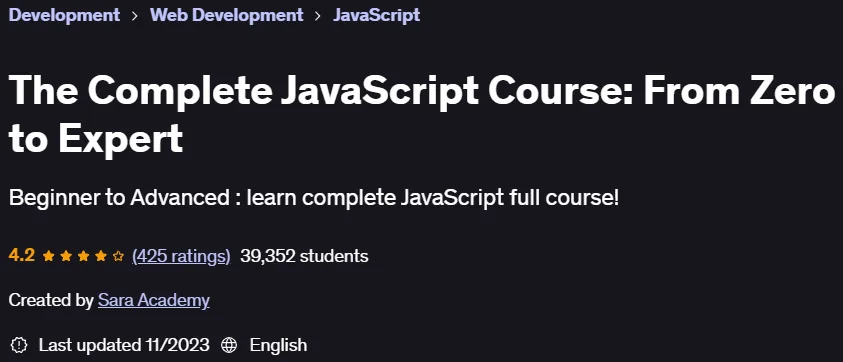Click the Beginner to Advanced subtitle
This screenshot has width=843, height=362.
coord(314,198)
